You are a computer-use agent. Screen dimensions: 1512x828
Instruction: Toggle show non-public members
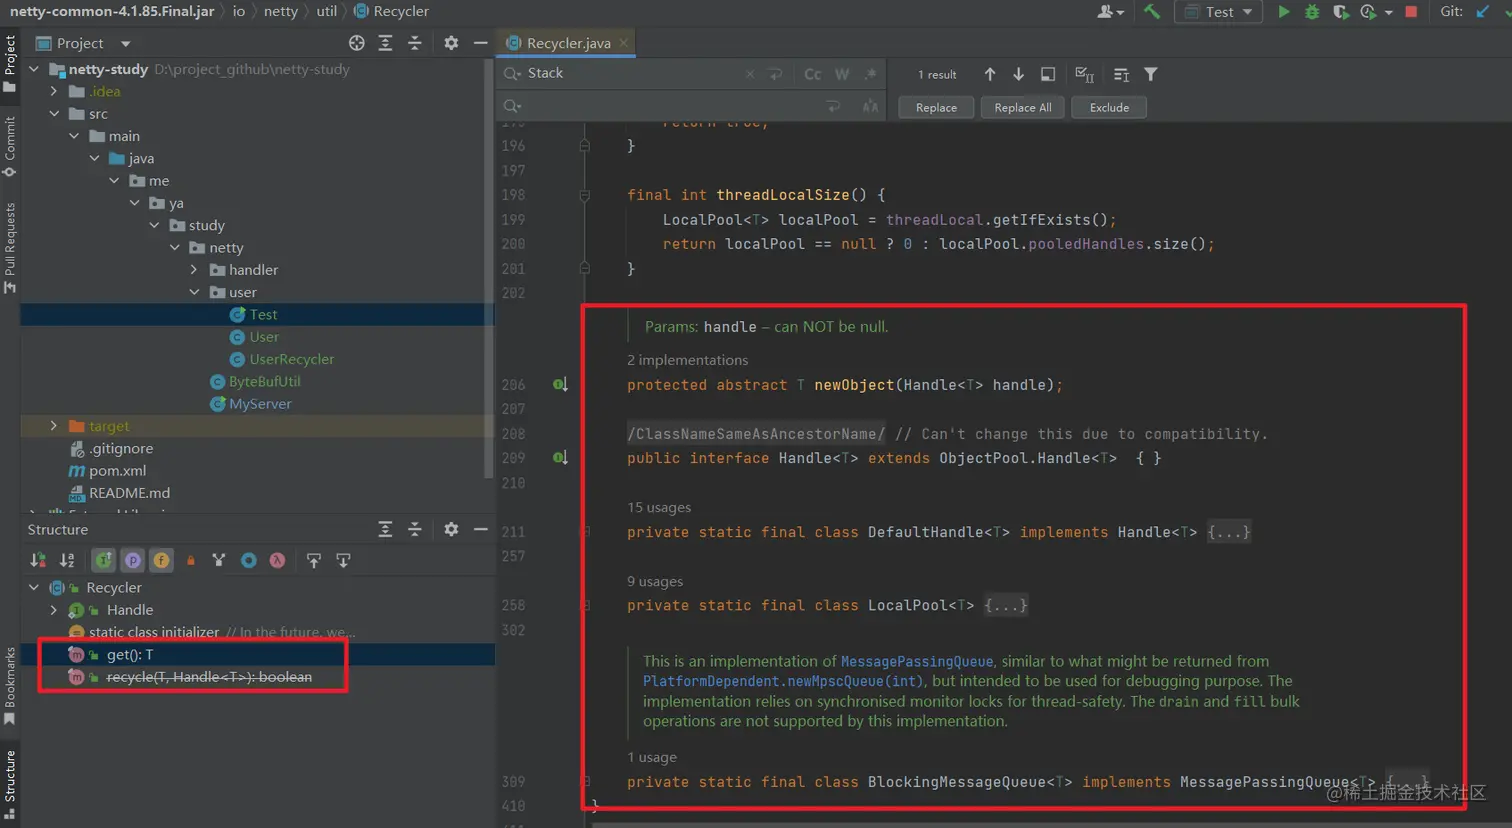[190, 560]
